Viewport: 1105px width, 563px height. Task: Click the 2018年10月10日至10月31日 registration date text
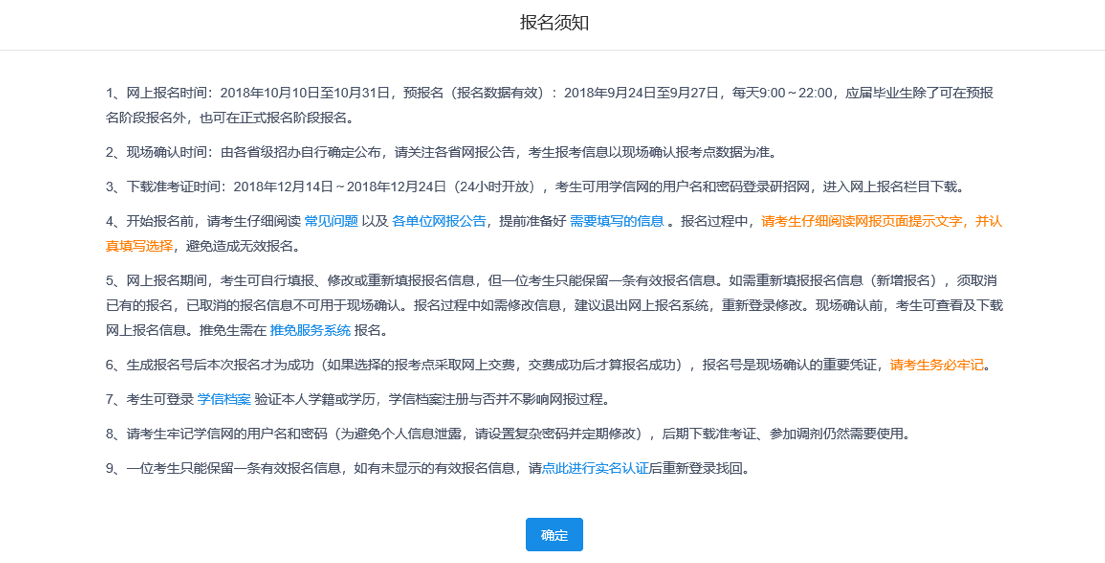click(x=304, y=93)
